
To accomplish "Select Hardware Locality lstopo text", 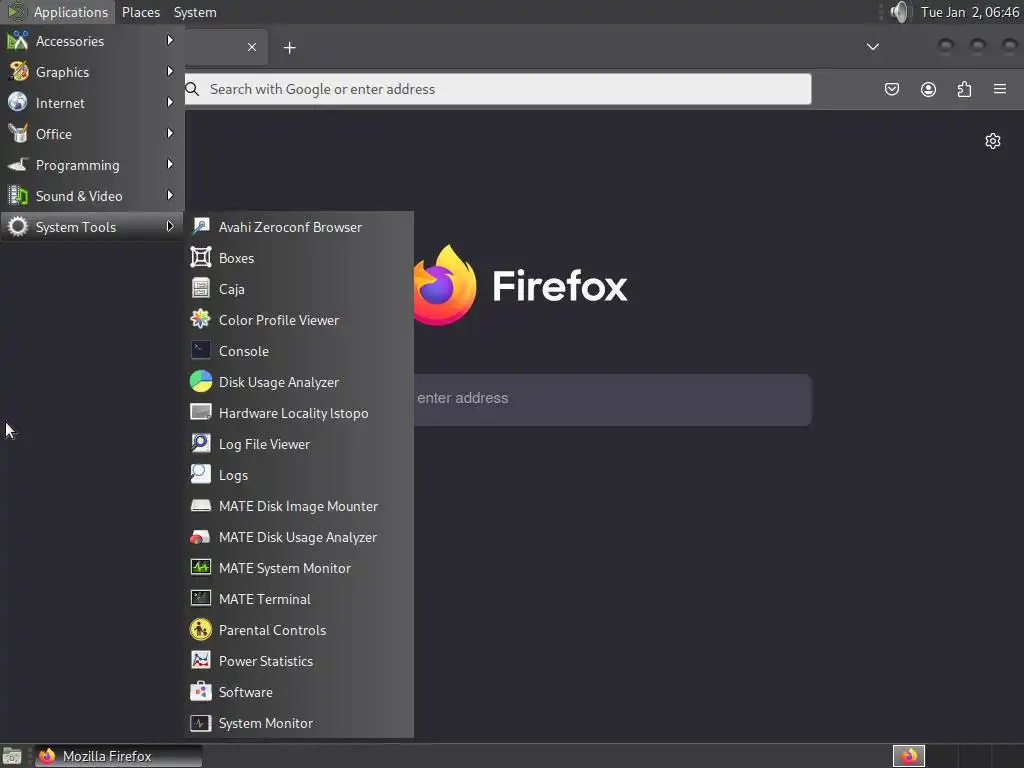I will click(293, 413).
